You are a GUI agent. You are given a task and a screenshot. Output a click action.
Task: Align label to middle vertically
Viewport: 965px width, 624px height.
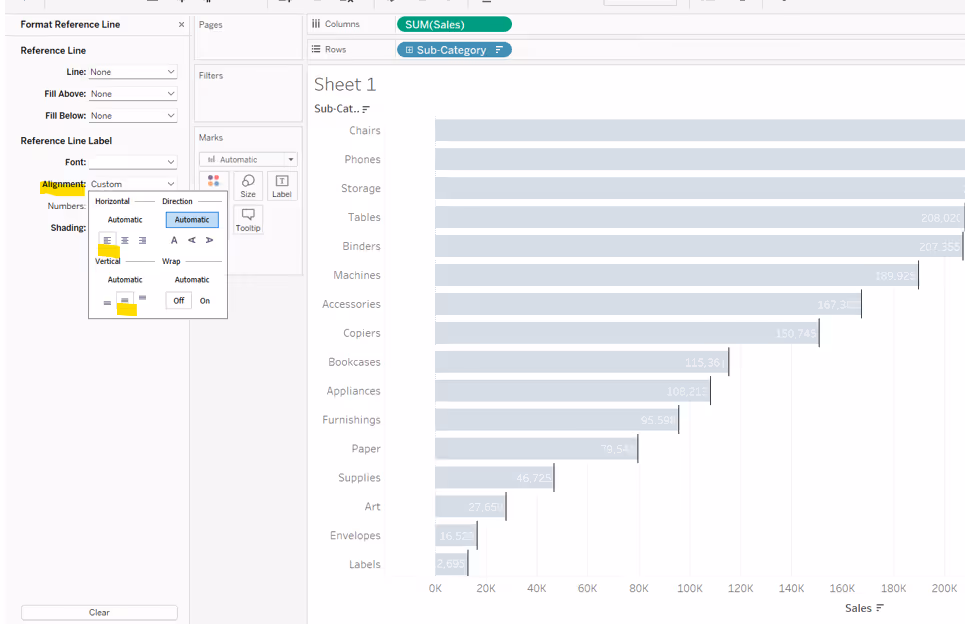click(125, 301)
